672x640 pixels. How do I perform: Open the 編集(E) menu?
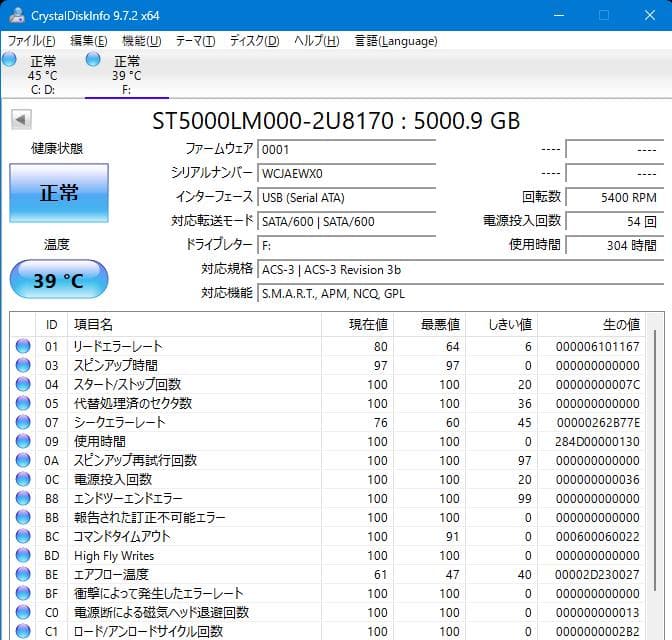89,41
